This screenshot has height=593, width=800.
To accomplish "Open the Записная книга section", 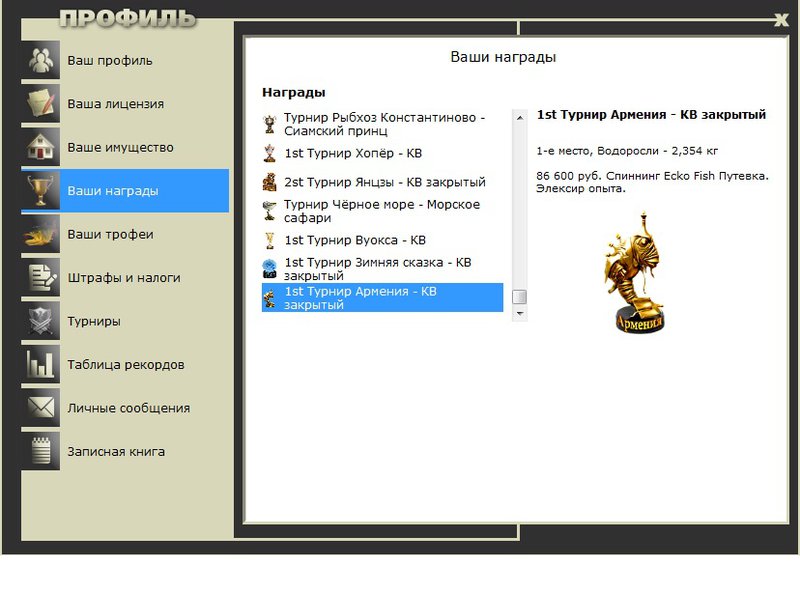I will coord(125,451).
